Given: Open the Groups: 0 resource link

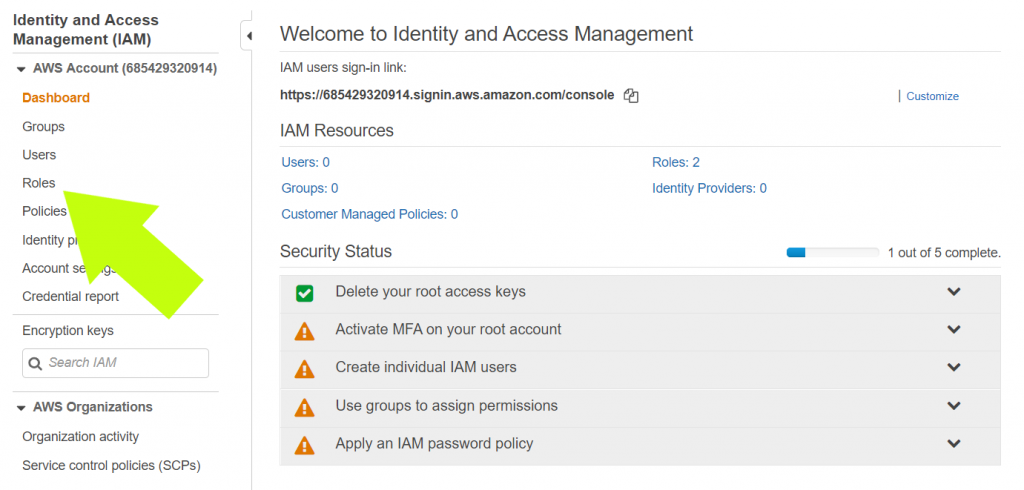Looking at the screenshot, I should tap(310, 188).
